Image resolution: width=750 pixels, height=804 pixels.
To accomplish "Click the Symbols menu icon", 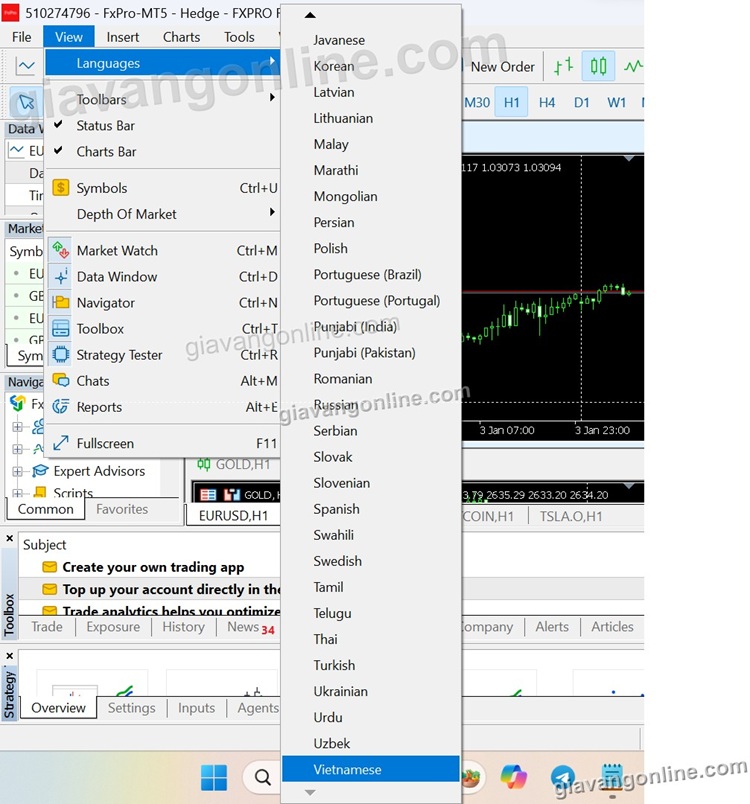I will click(60, 188).
